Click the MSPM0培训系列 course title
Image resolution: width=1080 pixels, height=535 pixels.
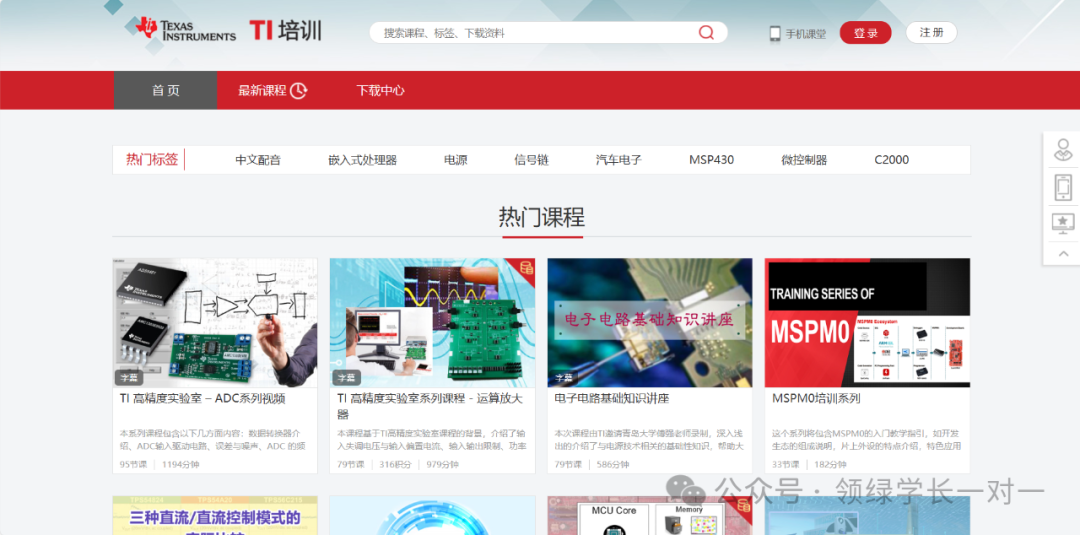click(x=816, y=398)
